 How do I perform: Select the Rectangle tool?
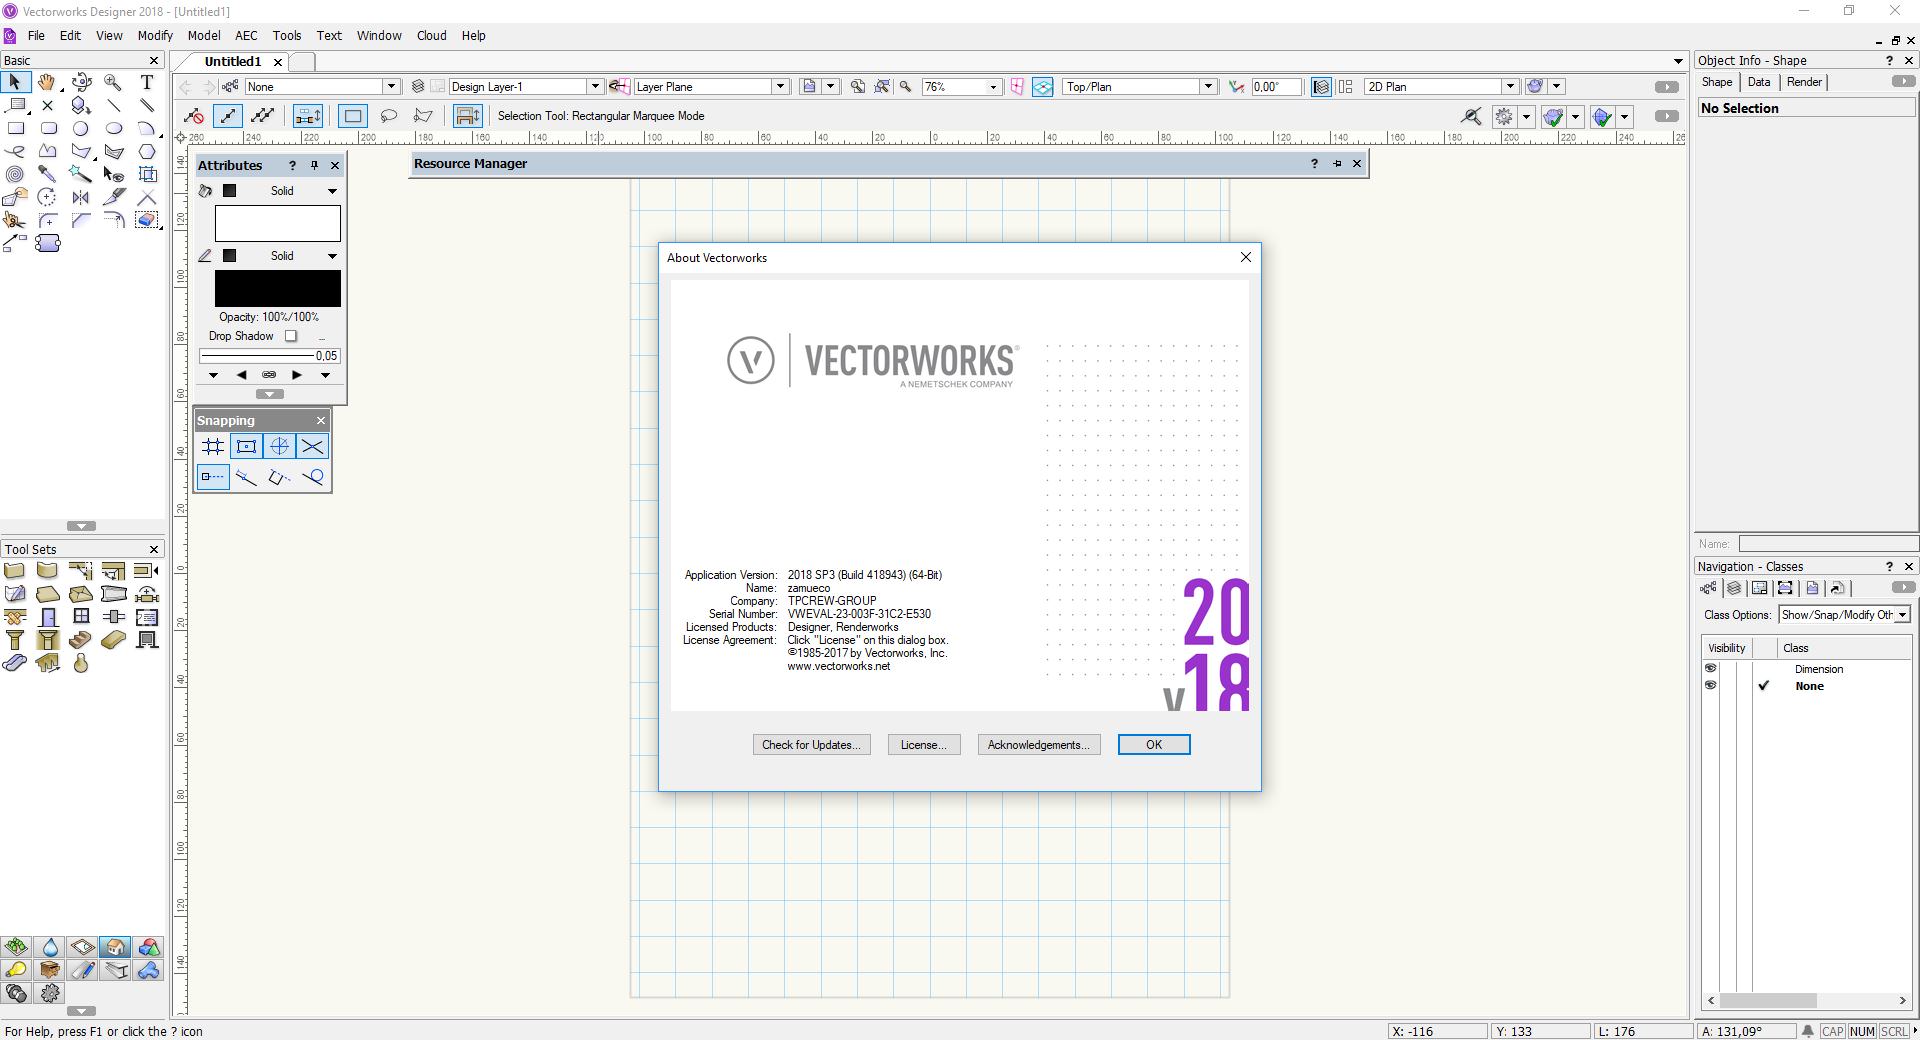pyautogui.click(x=15, y=128)
